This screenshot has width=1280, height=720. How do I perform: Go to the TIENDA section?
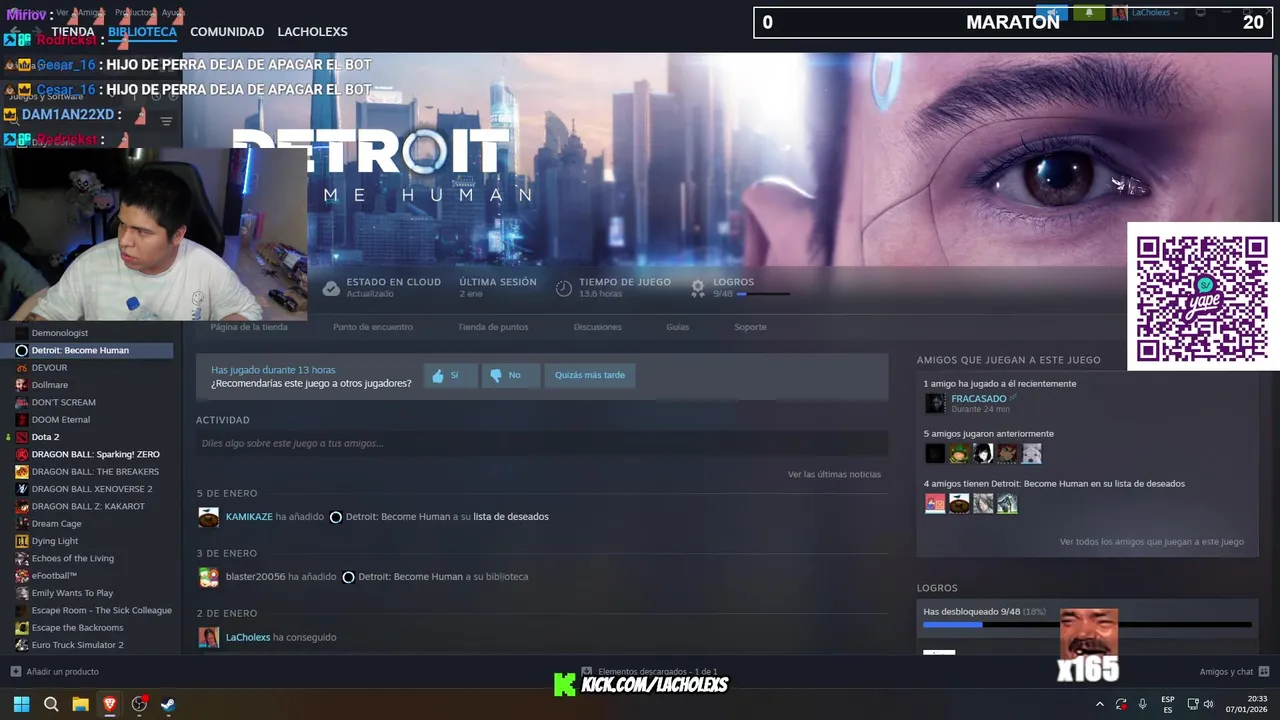pyautogui.click(x=73, y=32)
